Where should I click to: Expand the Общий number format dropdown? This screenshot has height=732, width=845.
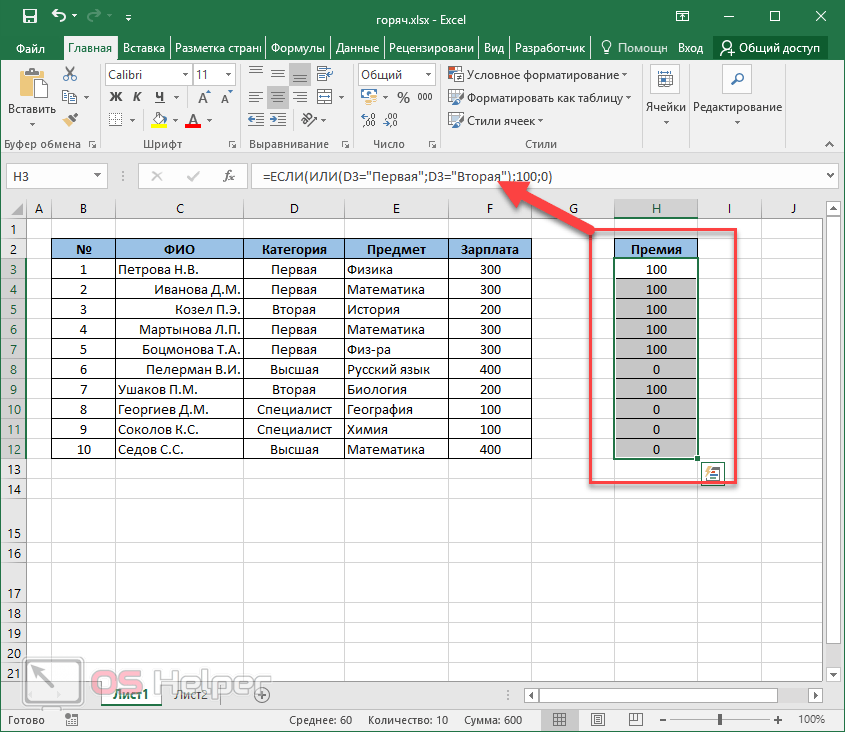[x=430, y=75]
